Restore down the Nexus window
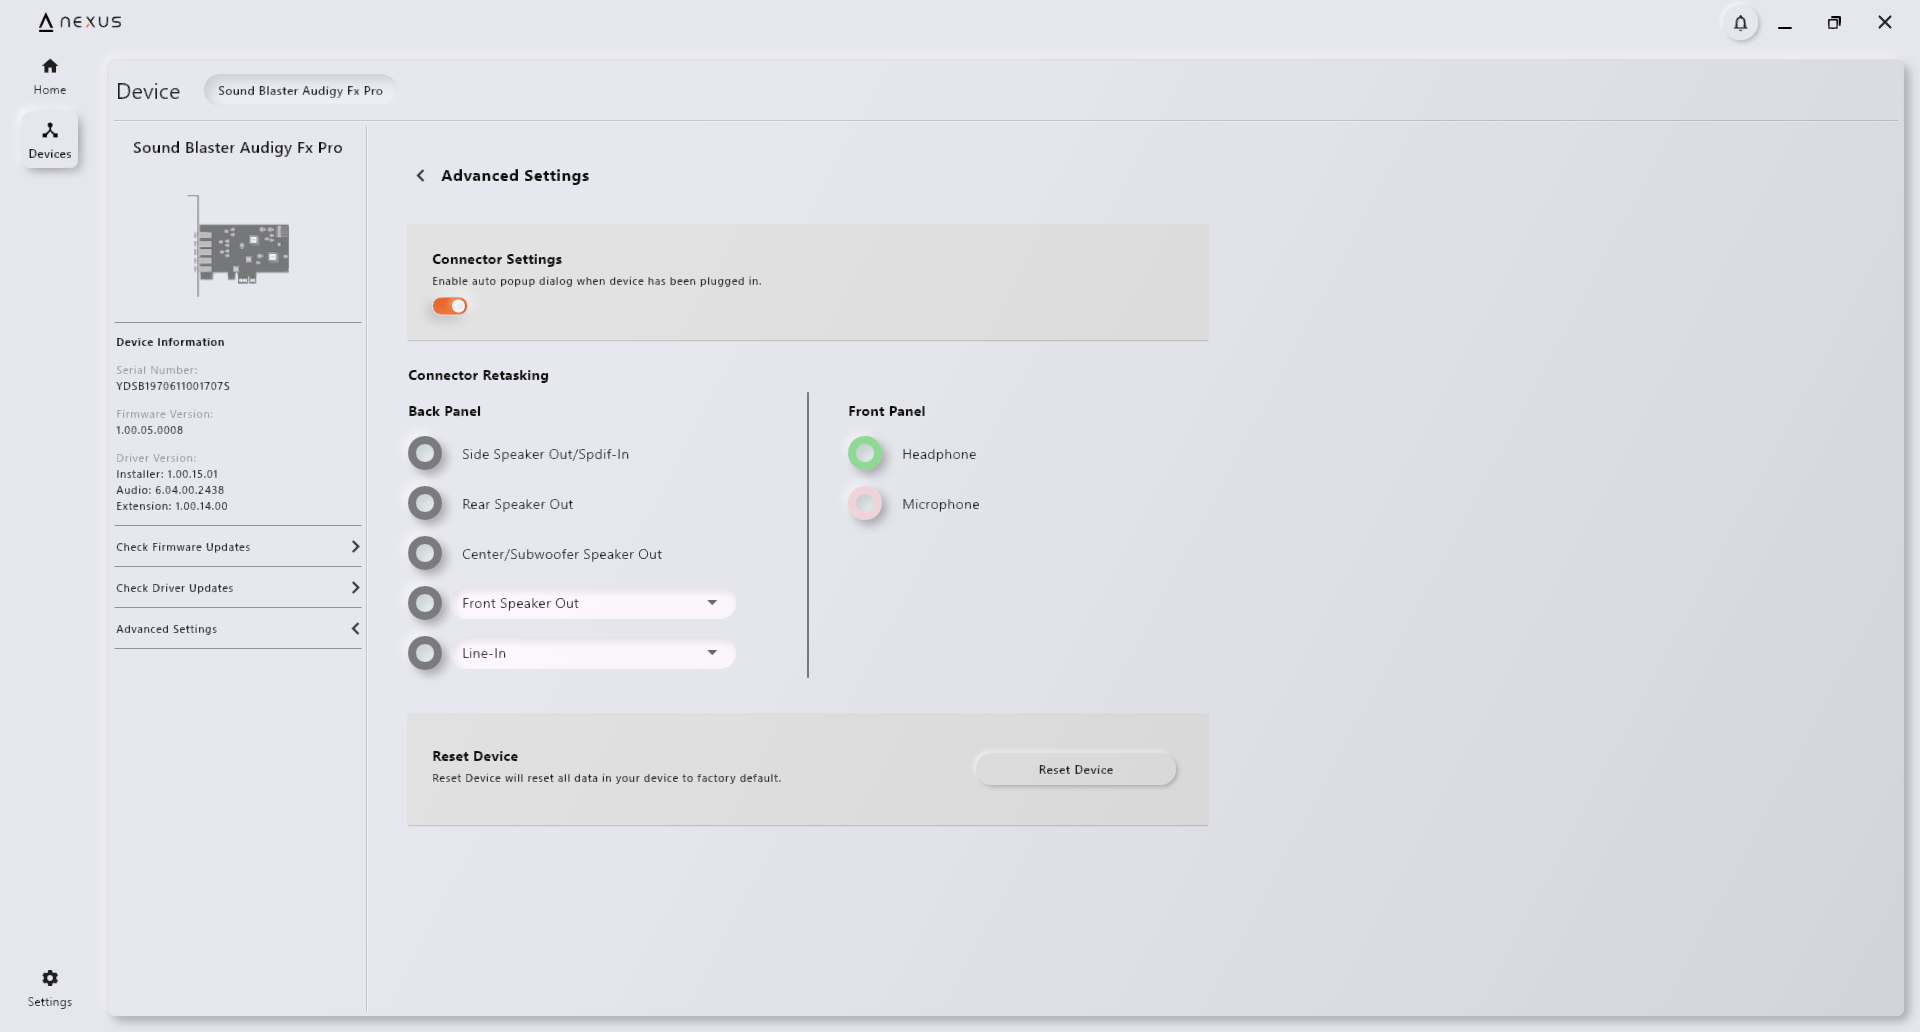1920x1032 pixels. pos(1834,22)
